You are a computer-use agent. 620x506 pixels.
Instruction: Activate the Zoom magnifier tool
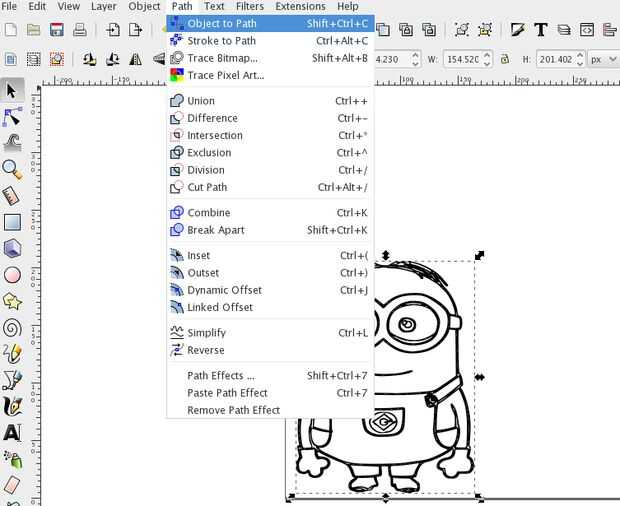[12, 170]
